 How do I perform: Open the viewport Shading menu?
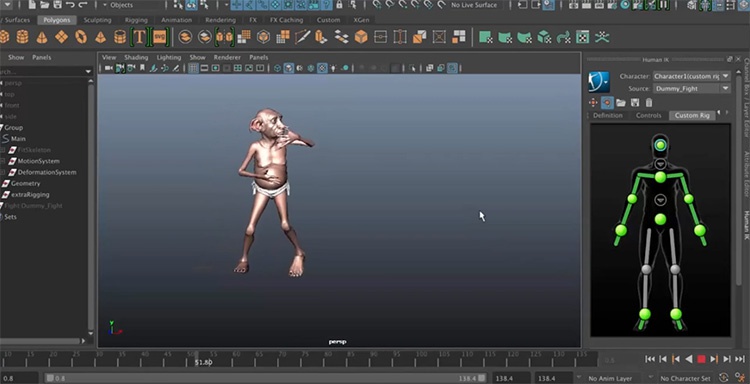click(136, 57)
